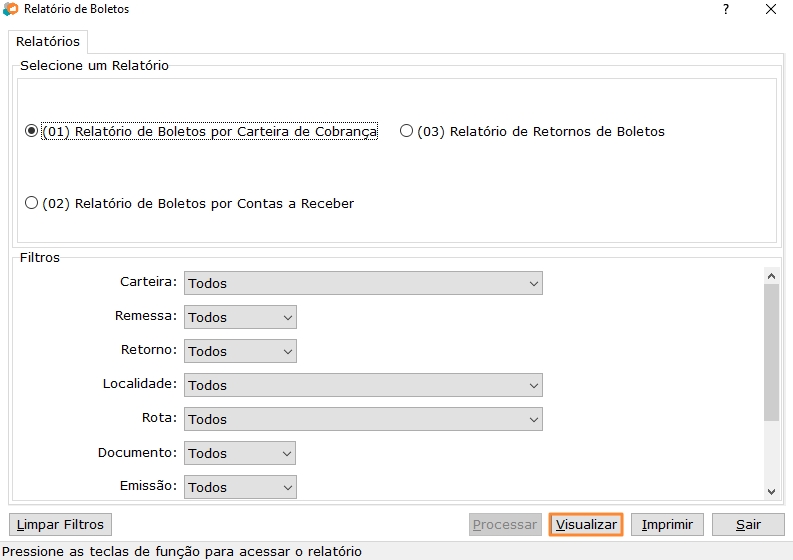Open the Rota dropdown
Image resolution: width=793 pixels, height=560 pixels.
(x=363, y=419)
